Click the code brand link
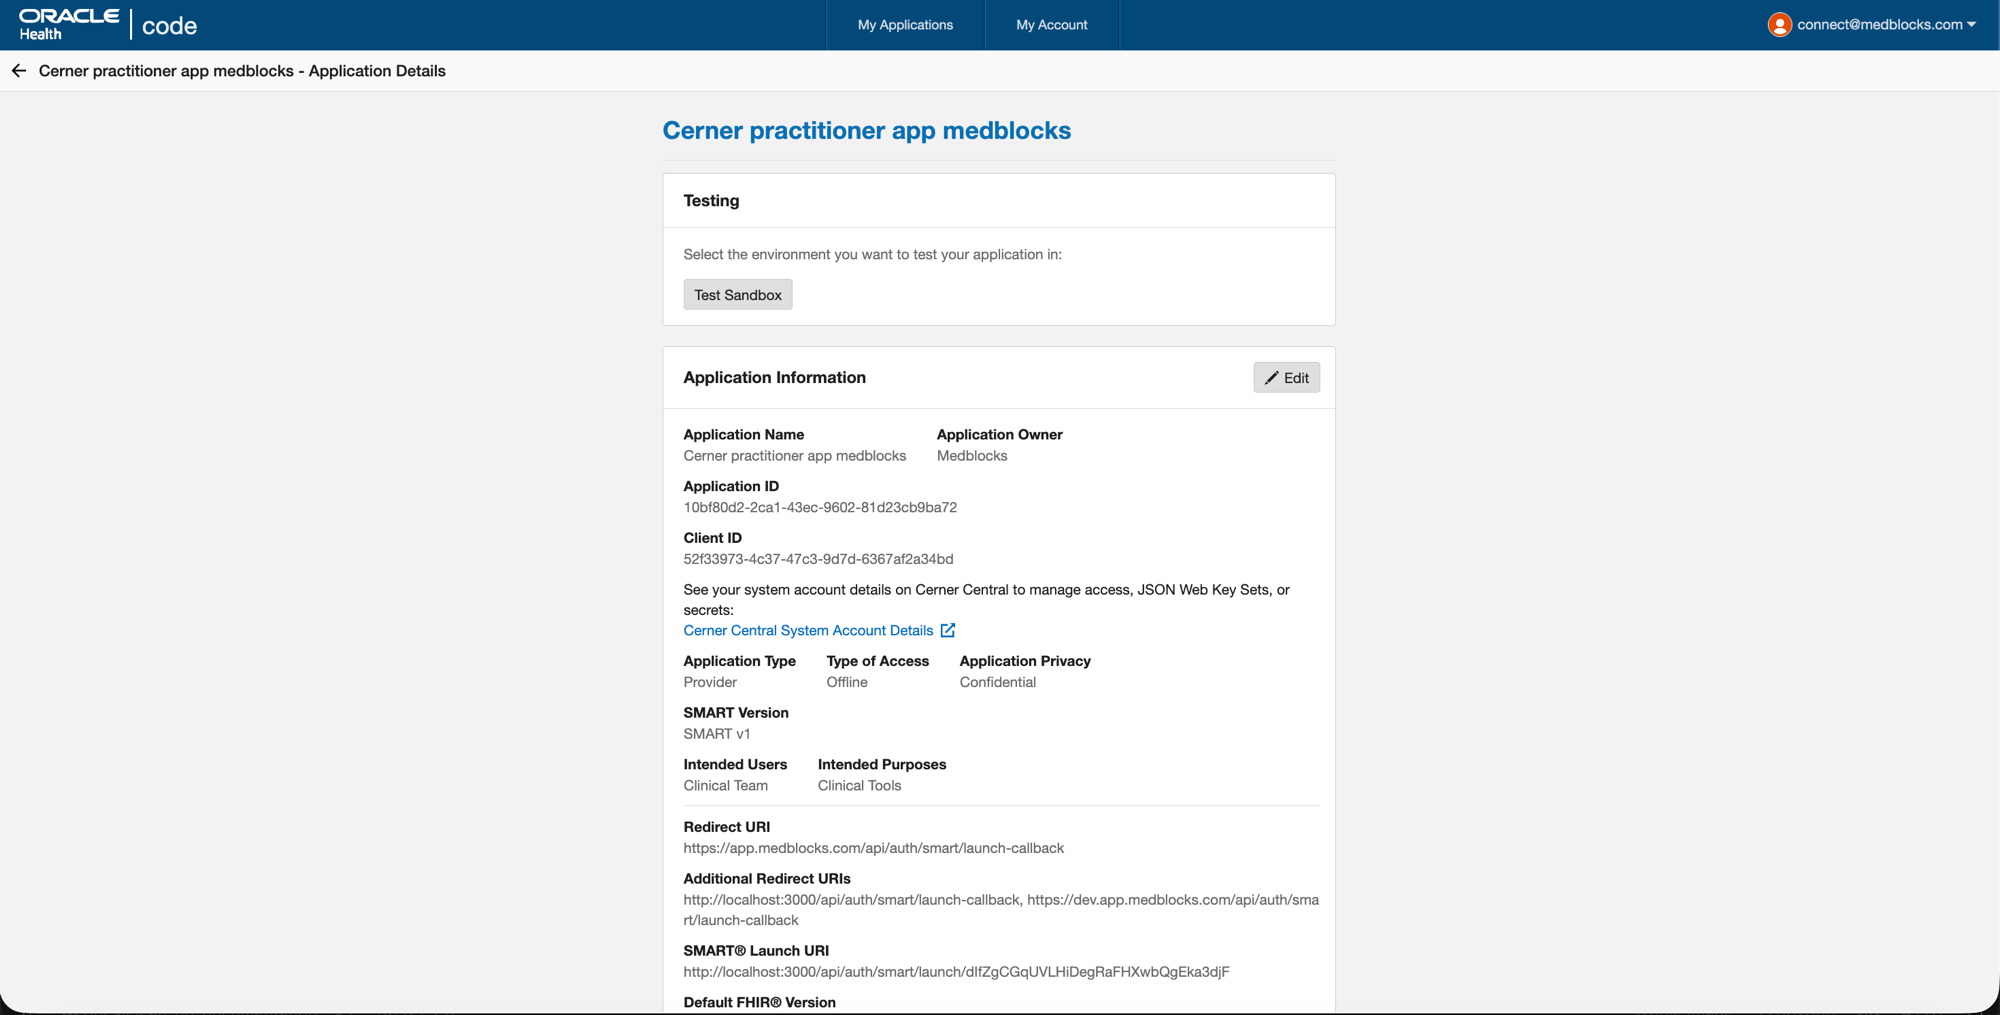This screenshot has height=1015, width=2000. [169, 26]
